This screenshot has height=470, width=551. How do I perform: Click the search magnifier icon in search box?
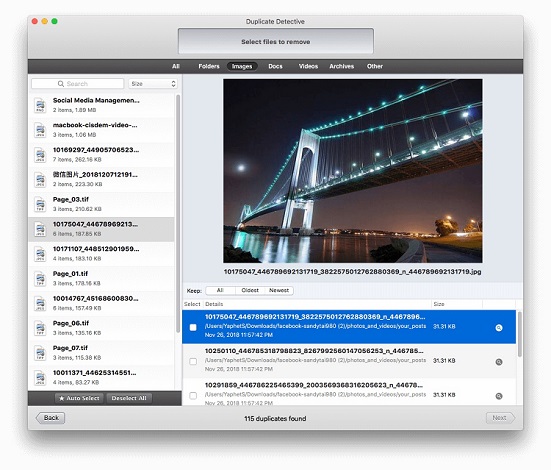[x=61, y=84]
